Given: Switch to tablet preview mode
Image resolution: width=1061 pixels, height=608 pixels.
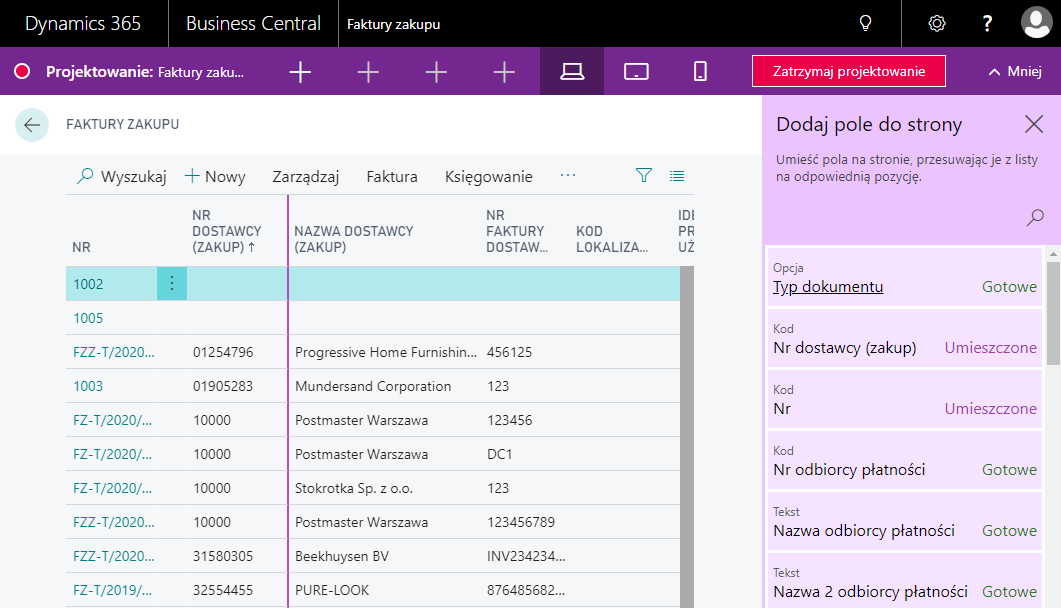Looking at the screenshot, I should 636,71.
